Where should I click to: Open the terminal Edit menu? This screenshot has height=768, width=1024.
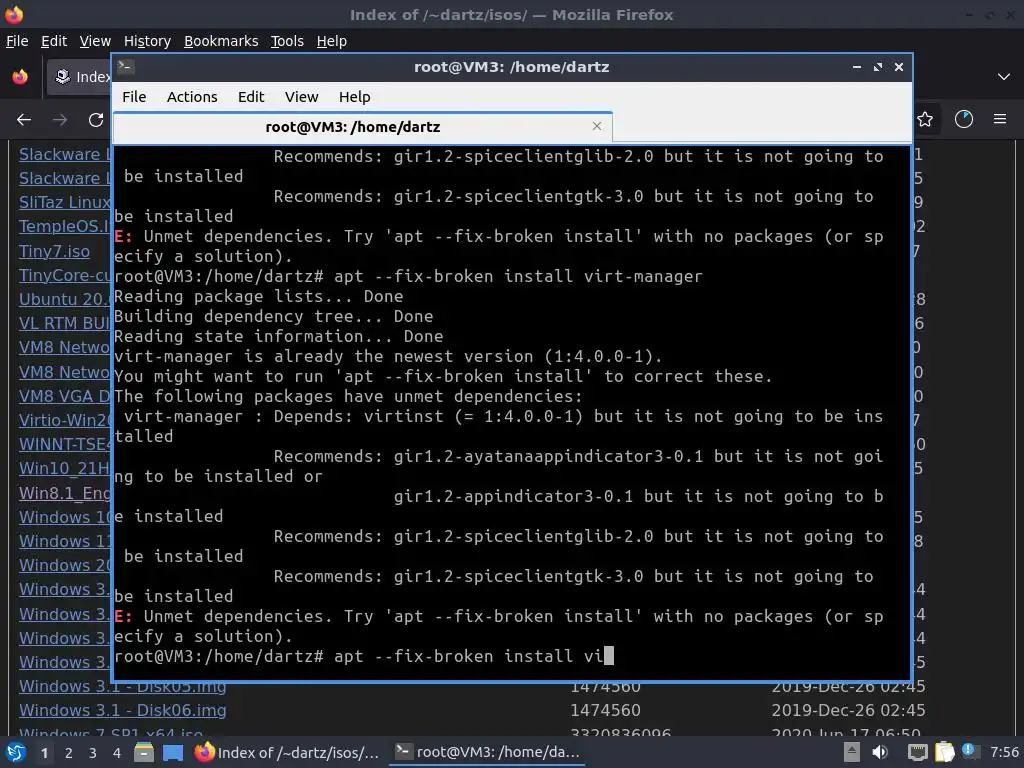coord(251,97)
